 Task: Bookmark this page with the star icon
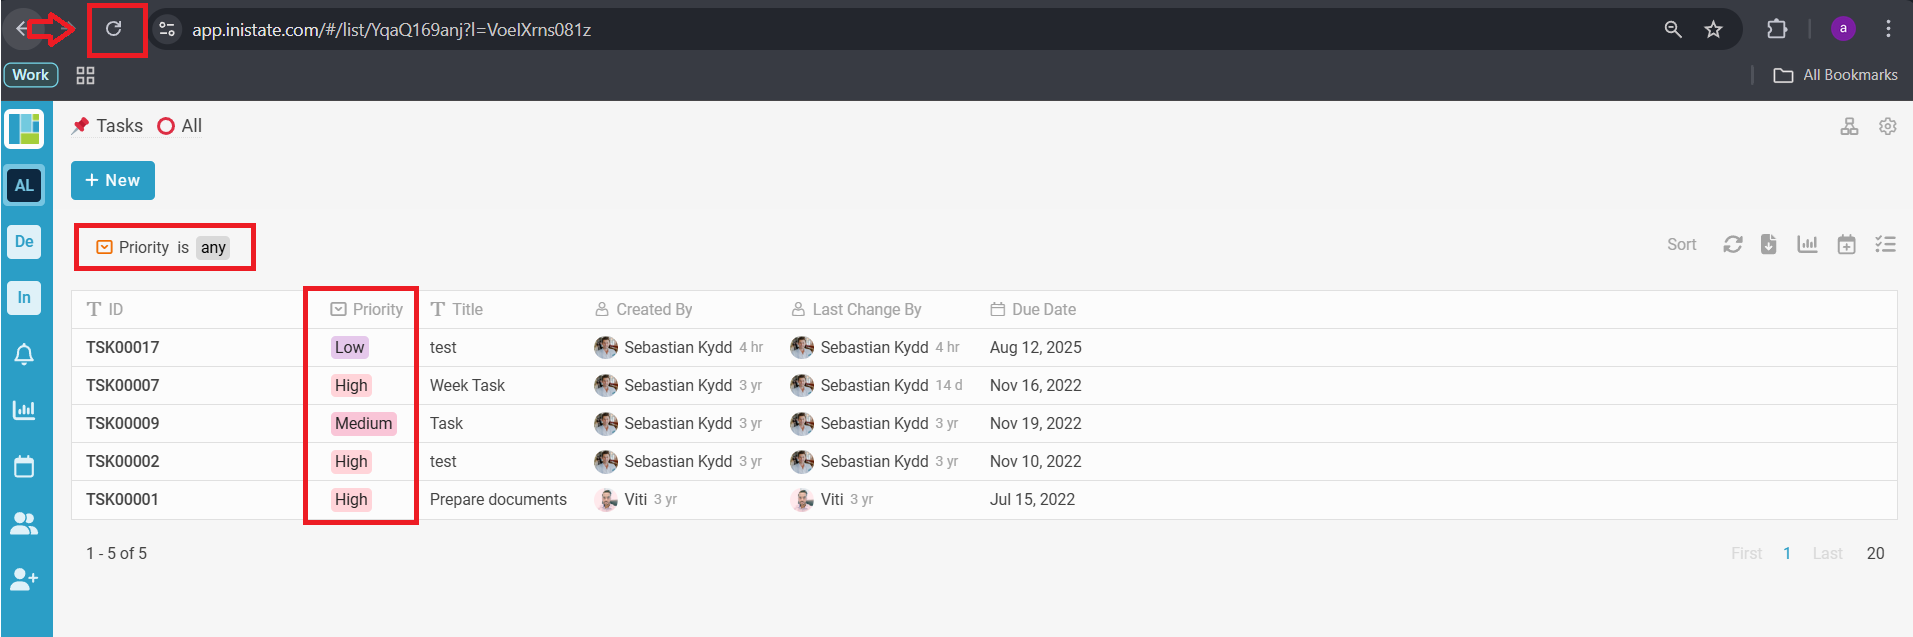click(x=1714, y=29)
